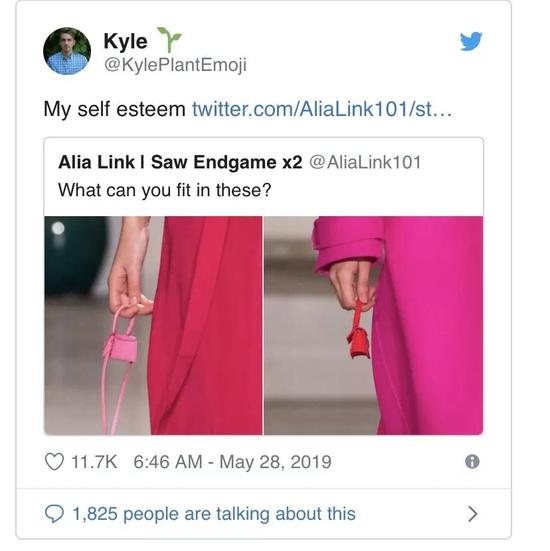Open the twitter.com/AliaLink101 link
Screen dimensions: 550x551
click(322, 109)
